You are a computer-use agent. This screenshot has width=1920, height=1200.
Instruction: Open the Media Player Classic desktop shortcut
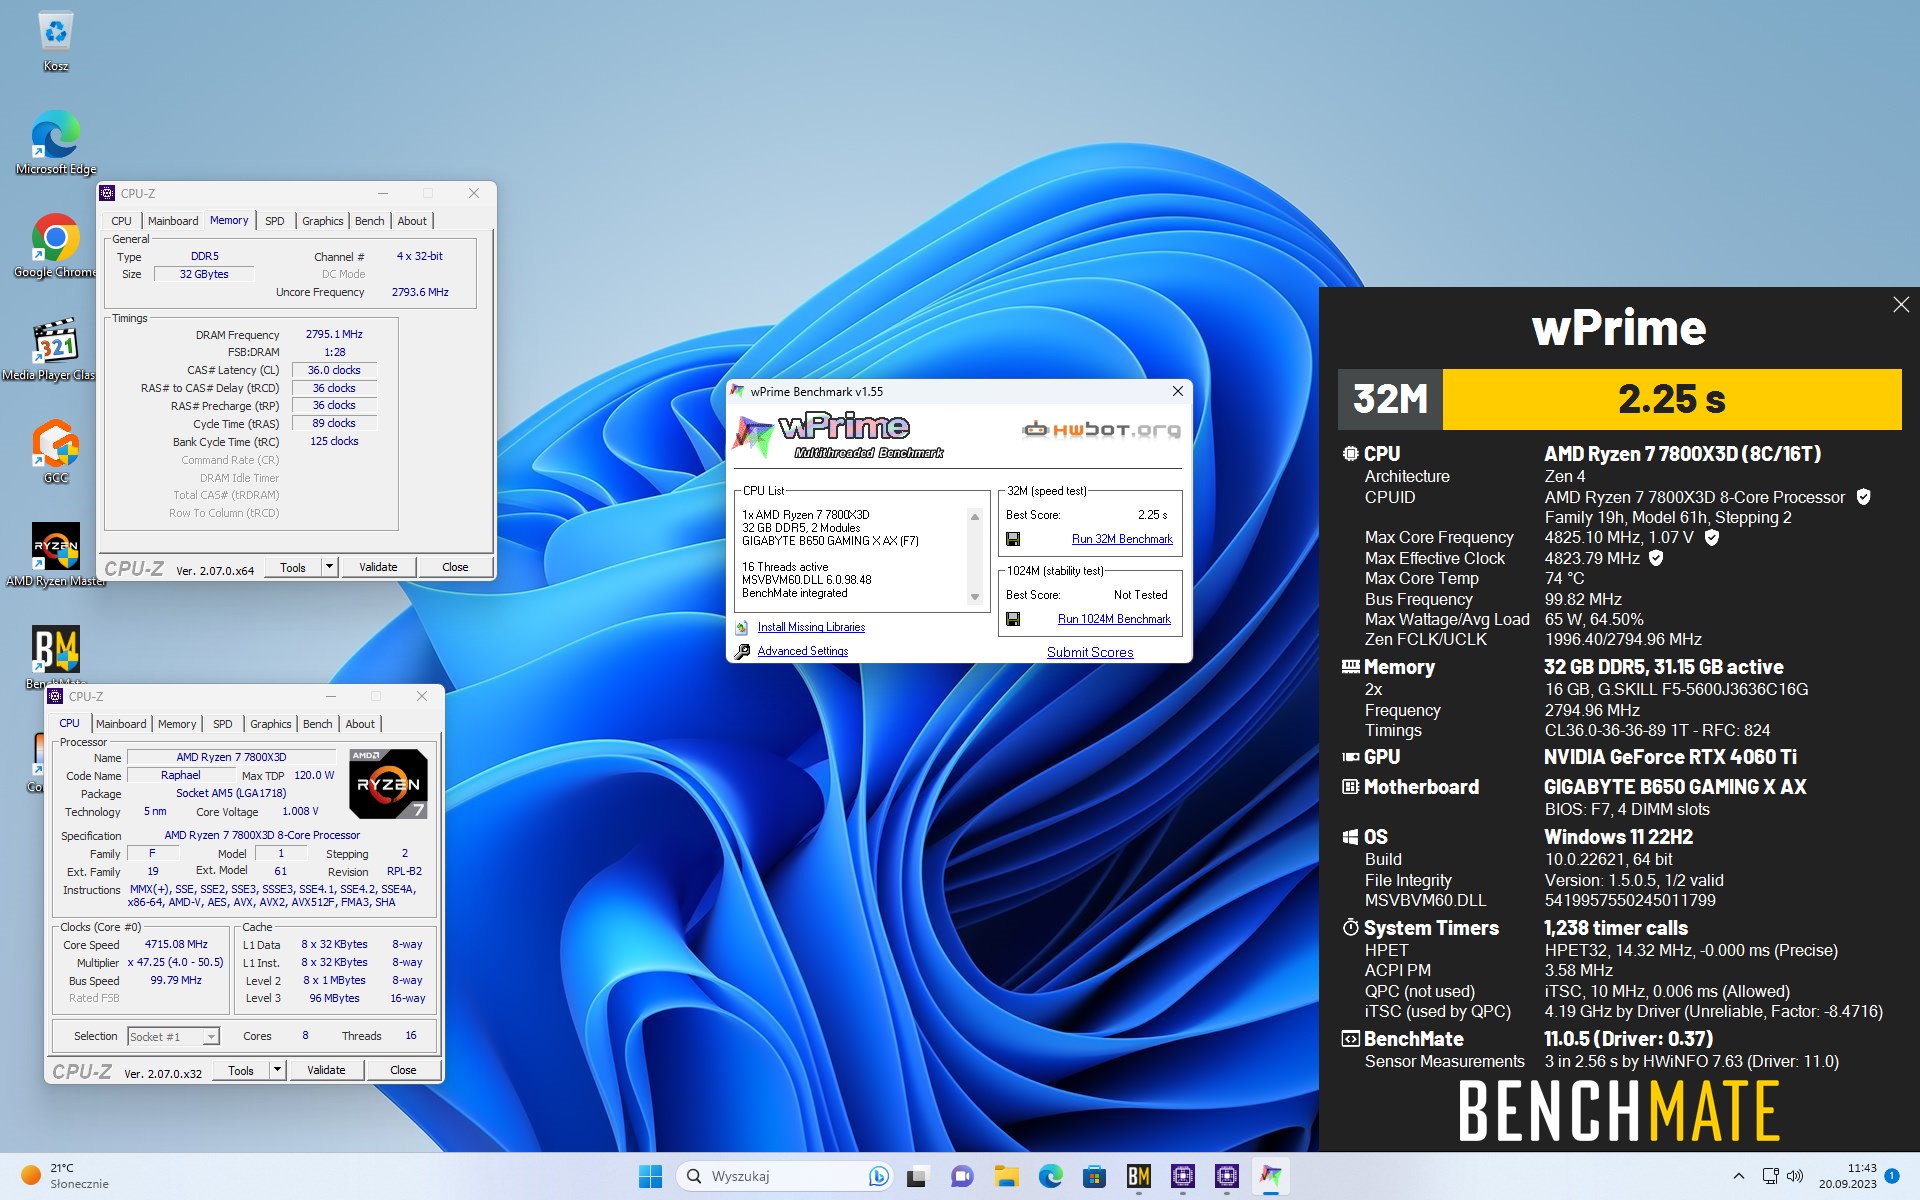[56, 349]
